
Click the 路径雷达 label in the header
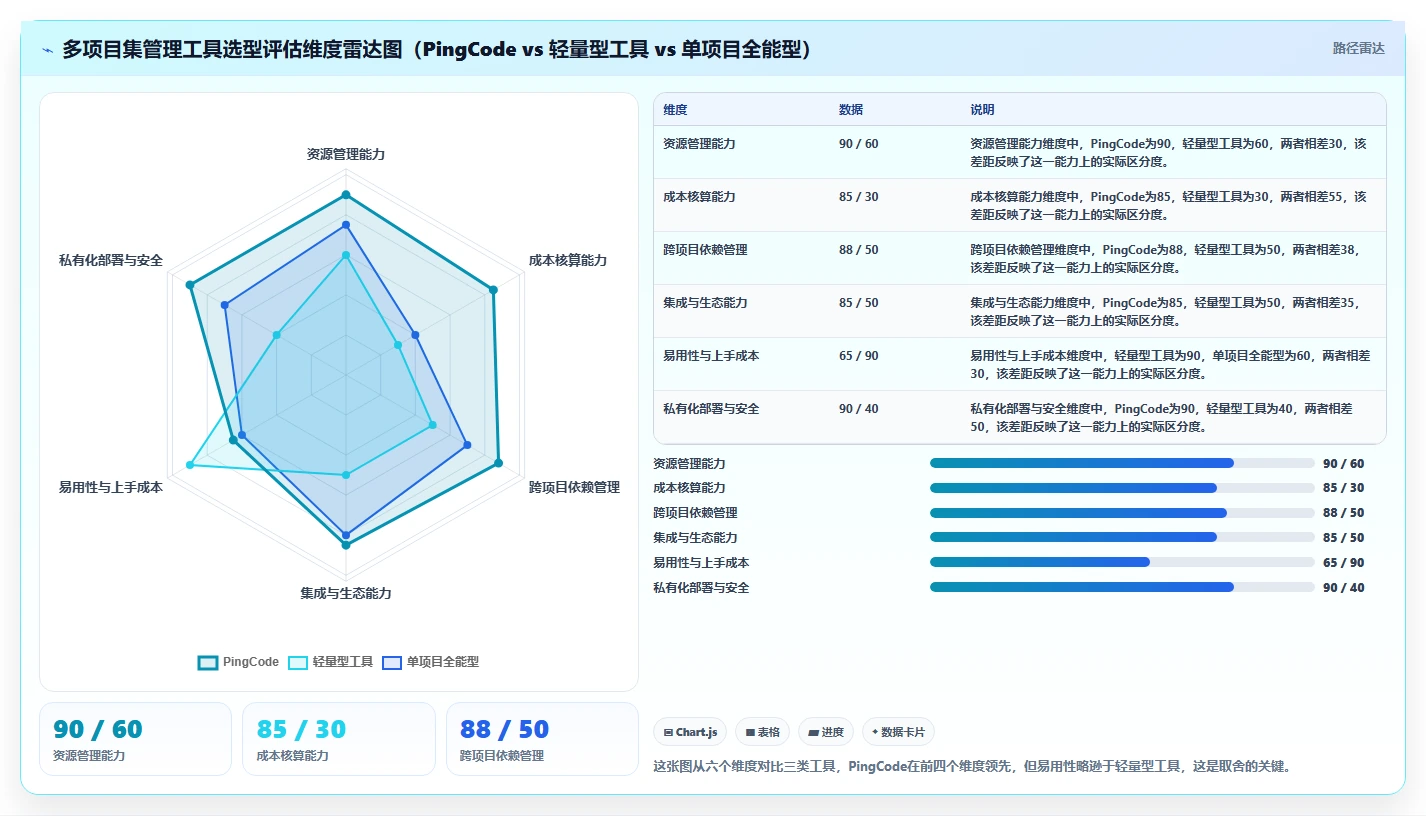click(x=1358, y=48)
